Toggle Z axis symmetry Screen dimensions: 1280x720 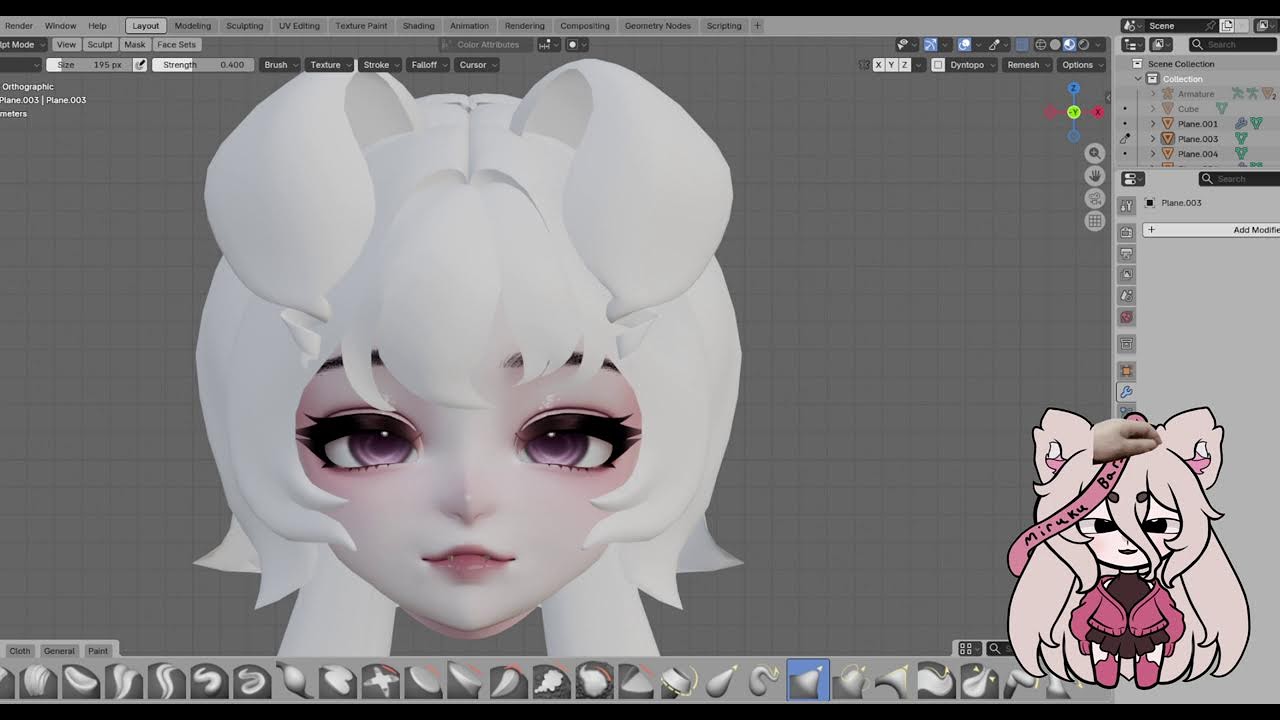coord(905,65)
